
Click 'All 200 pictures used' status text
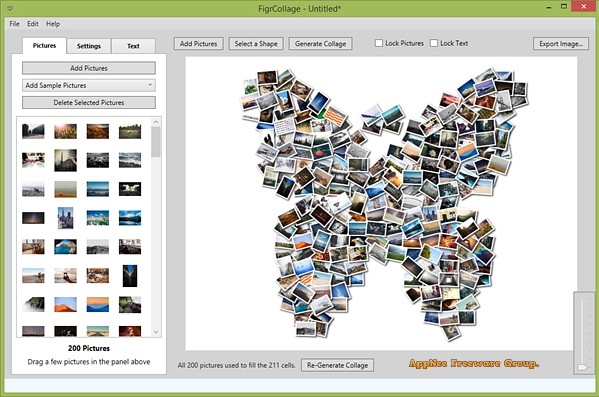236,365
